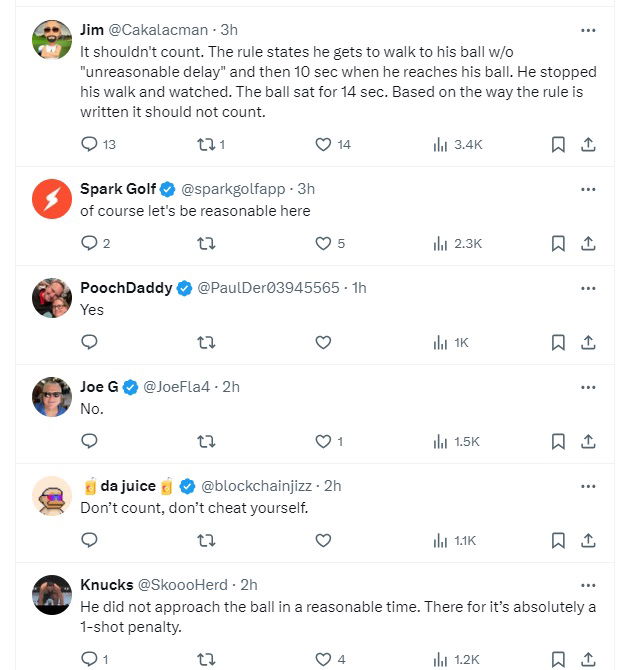View reply count on Spark Golf's tweet
Image resolution: width=640 pixels, height=670 pixels.
click(x=94, y=243)
